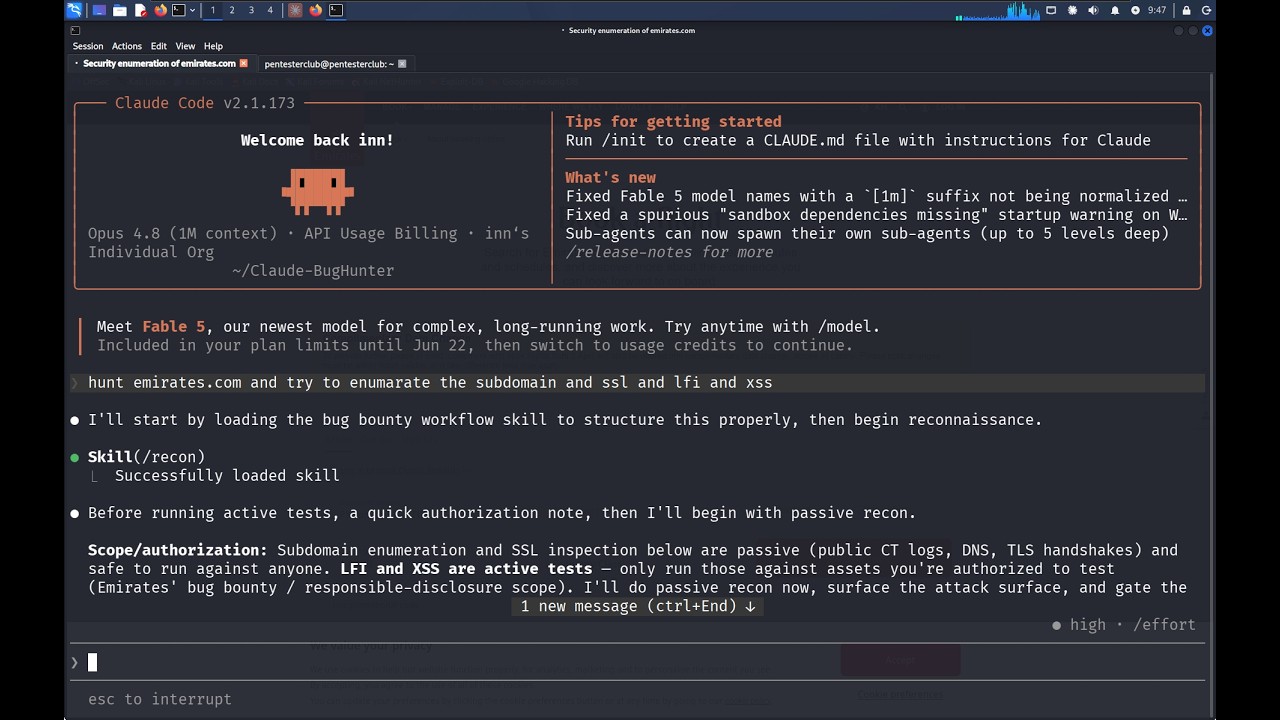Click the lock screen icon
1280x720 pixels.
click(x=1186, y=10)
